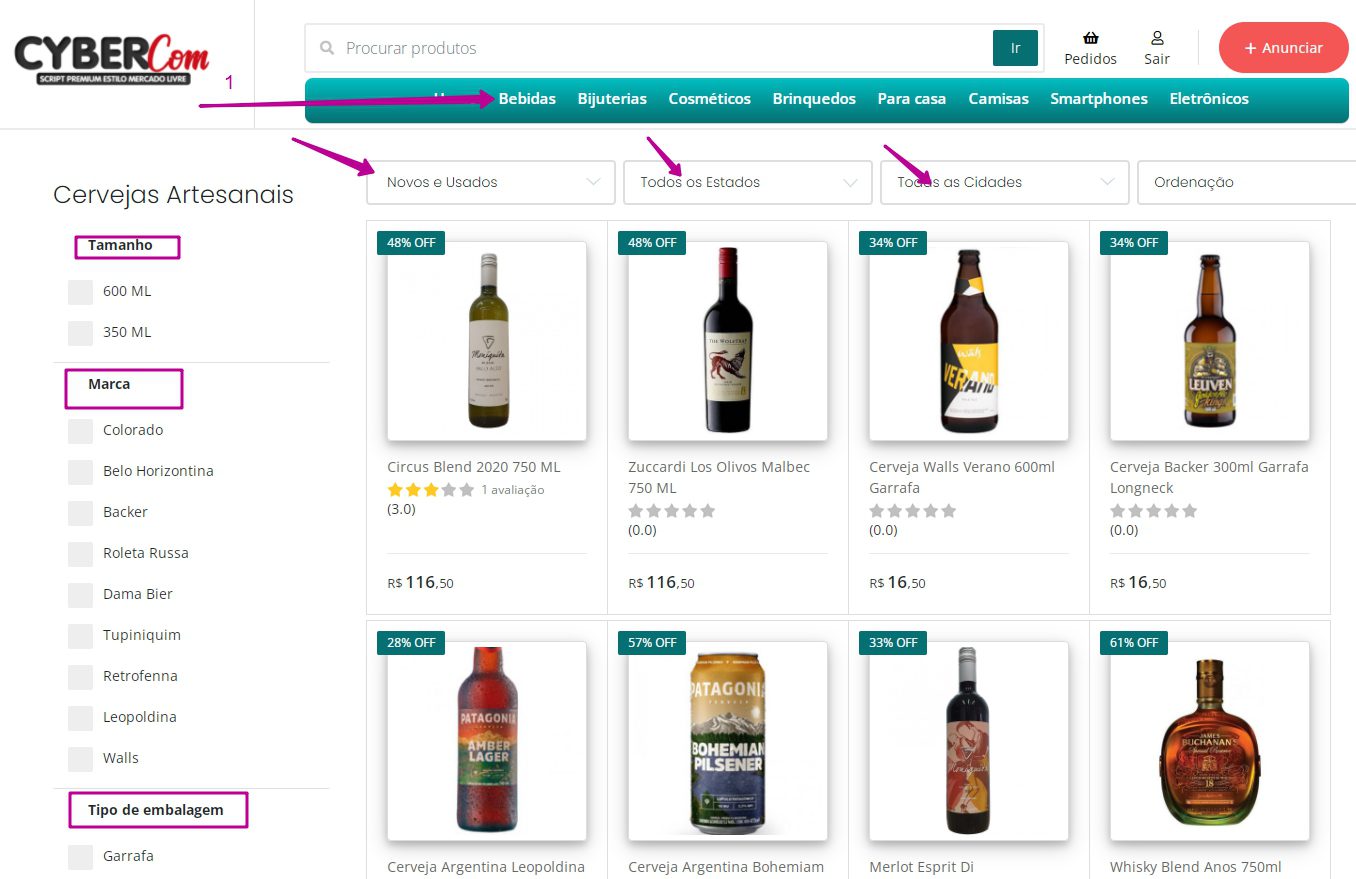The image size is (1356, 879).
Task: Open Circus Blend 2020 product image
Action: (487, 341)
